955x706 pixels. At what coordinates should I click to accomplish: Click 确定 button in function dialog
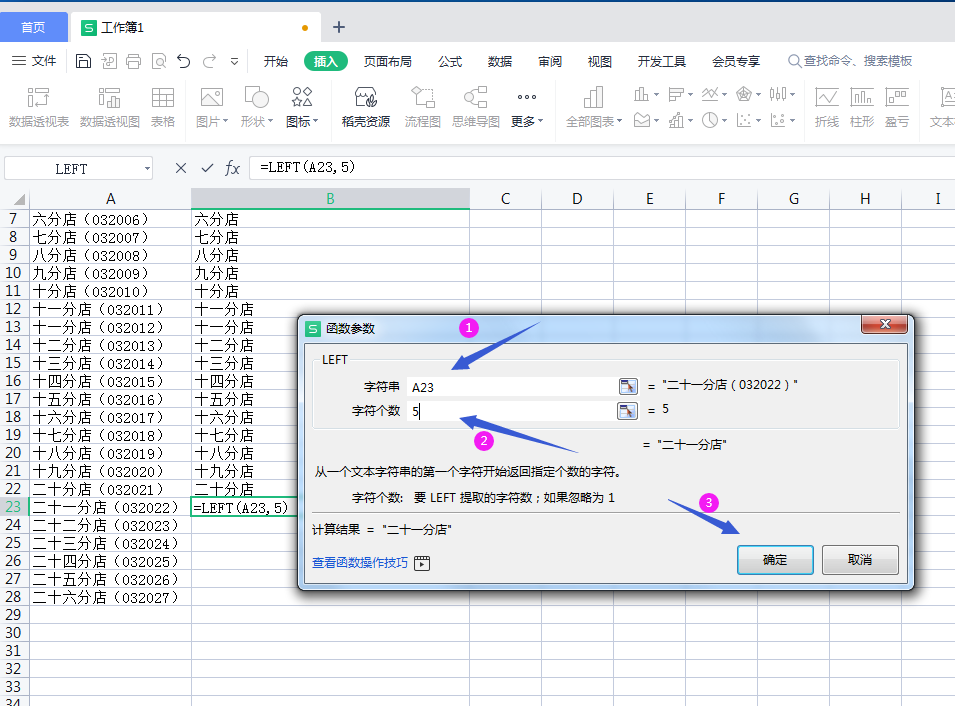point(775,560)
